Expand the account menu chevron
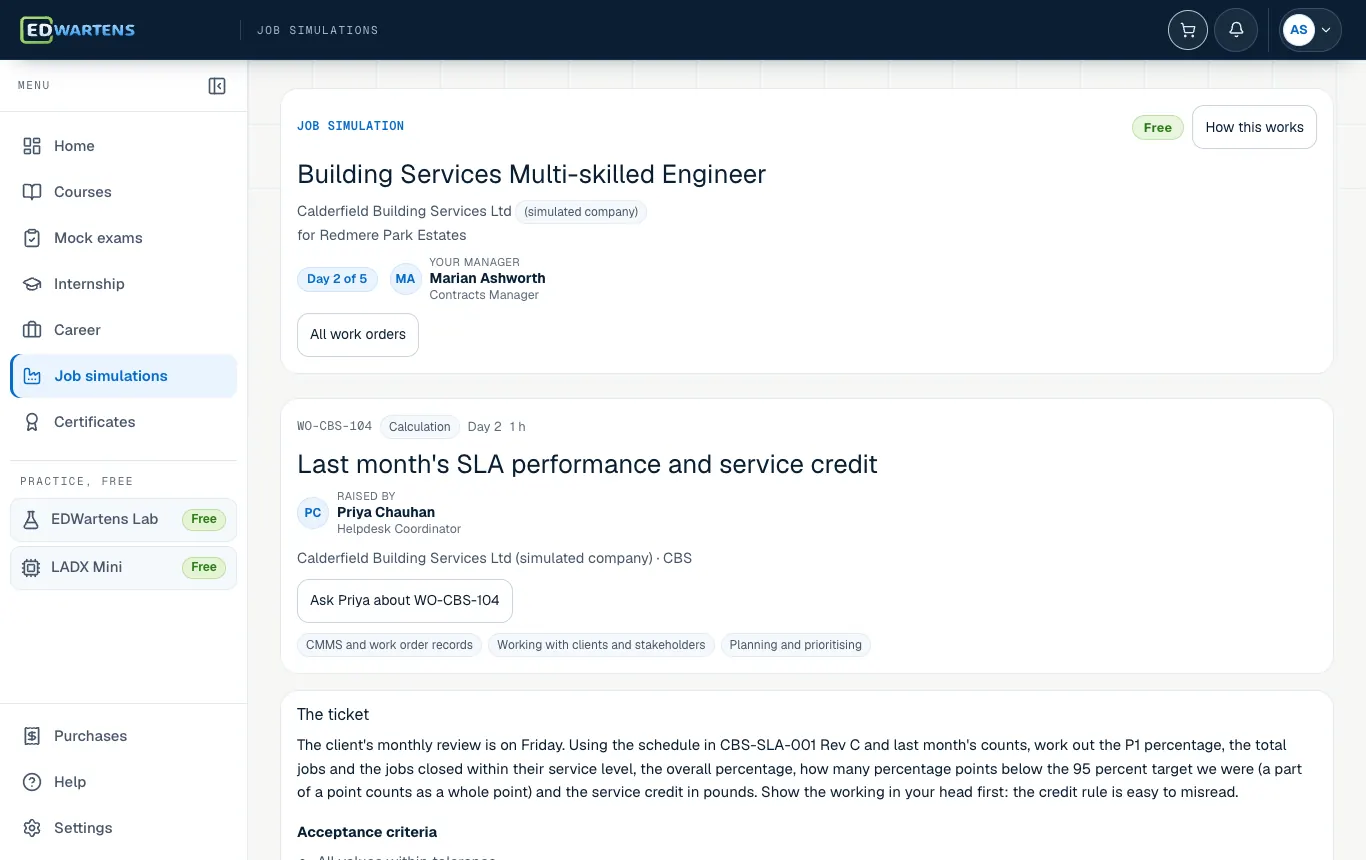 (x=1326, y=30)
